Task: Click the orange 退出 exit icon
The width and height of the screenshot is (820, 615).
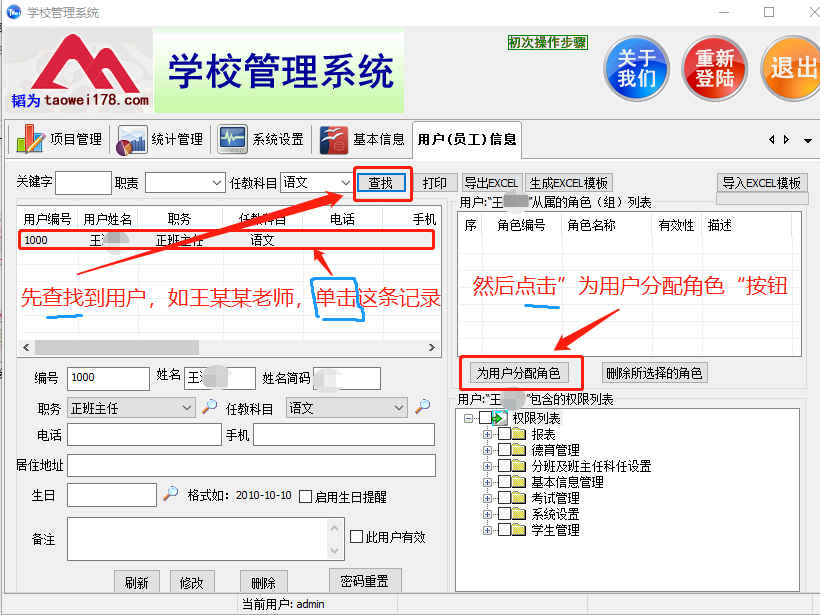Action: point(792,68)
